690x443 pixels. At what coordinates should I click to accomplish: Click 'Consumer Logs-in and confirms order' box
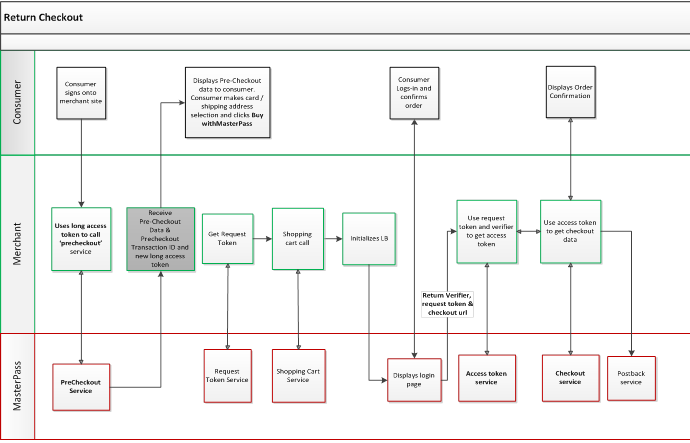[414, 93]
